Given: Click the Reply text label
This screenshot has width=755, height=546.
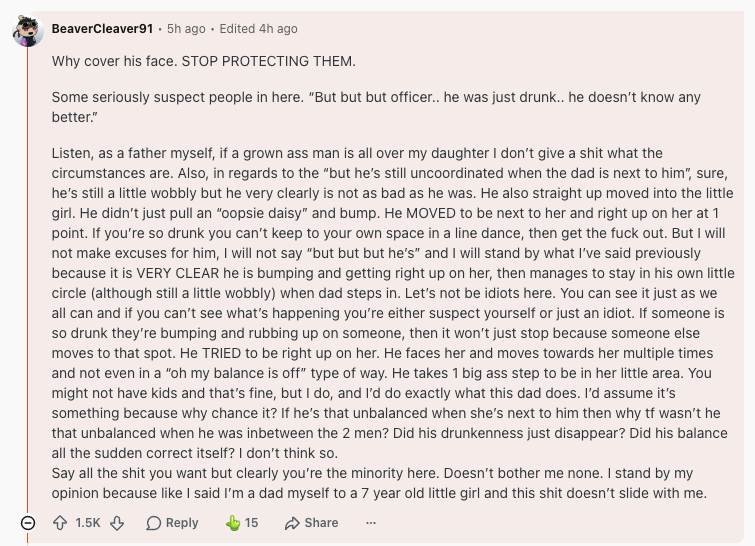Looking at the screenshot, I should click(x=182, y=523).
